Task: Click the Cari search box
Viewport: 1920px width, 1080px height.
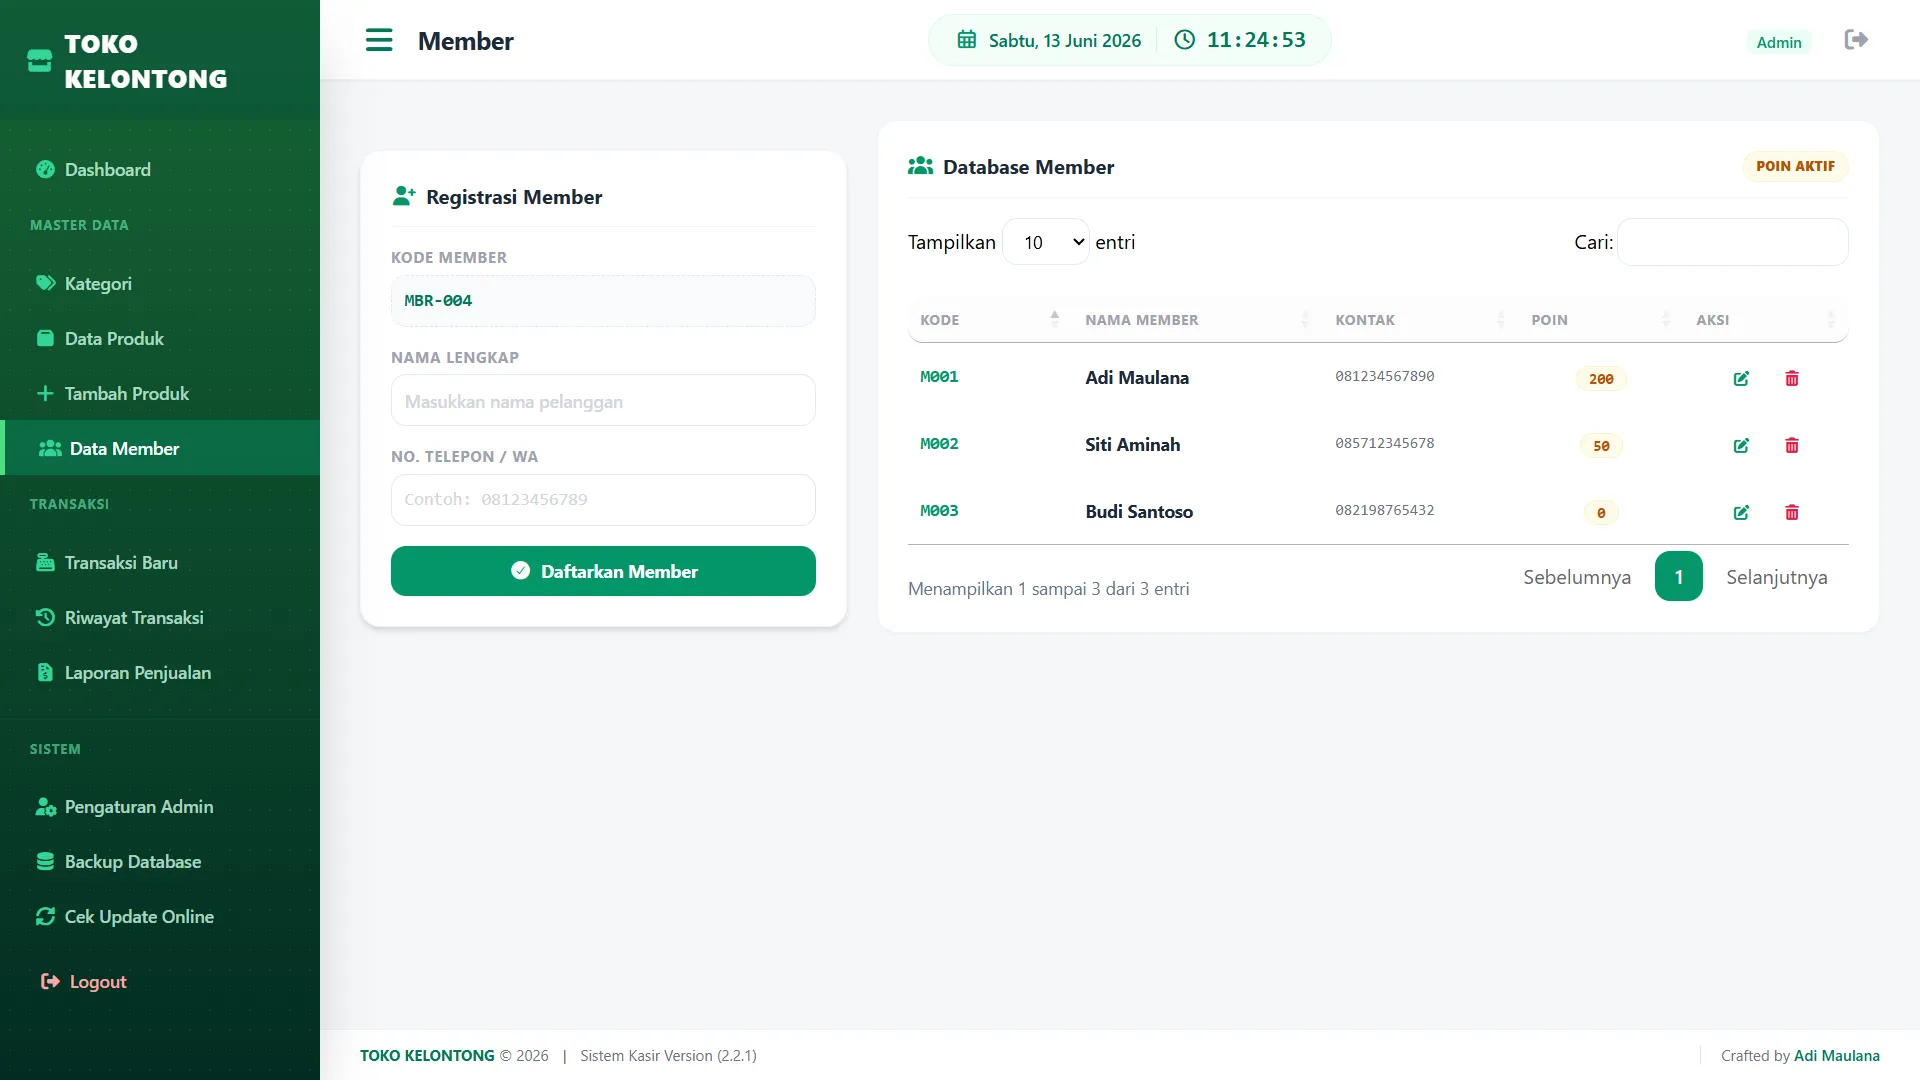Action: (x=1733, y=242)
